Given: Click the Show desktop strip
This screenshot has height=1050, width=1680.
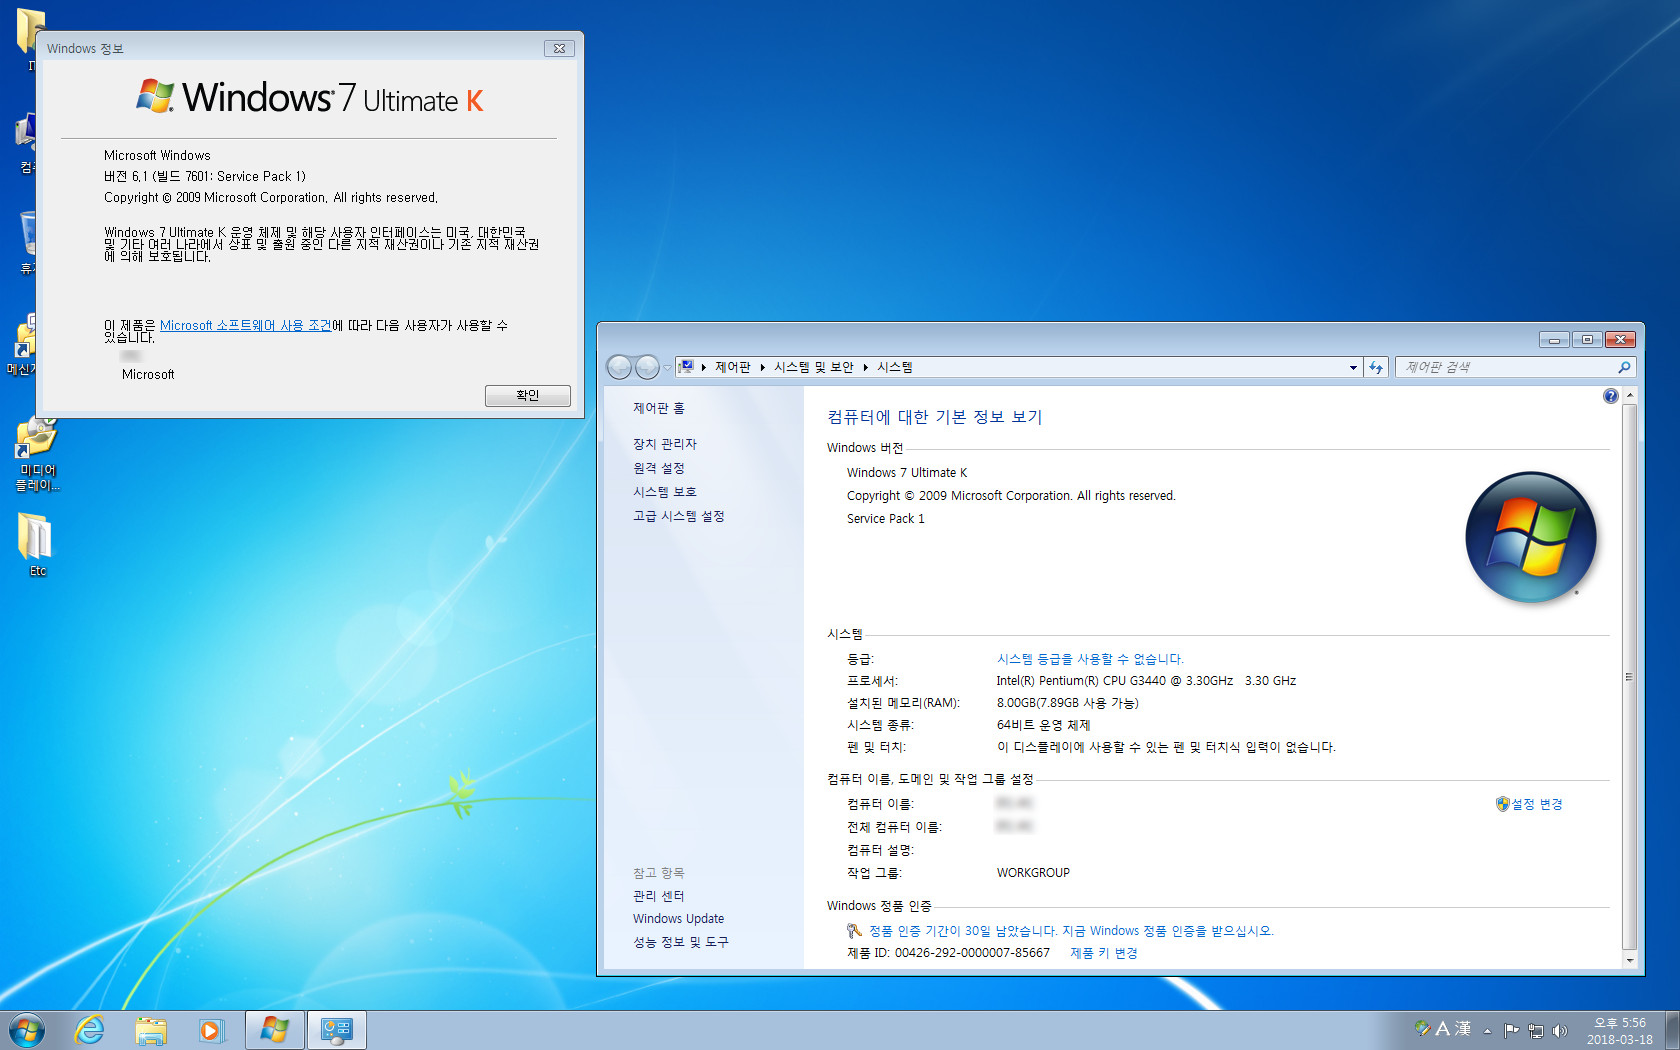Looking at the screenshot, I should point(1672,1030).
